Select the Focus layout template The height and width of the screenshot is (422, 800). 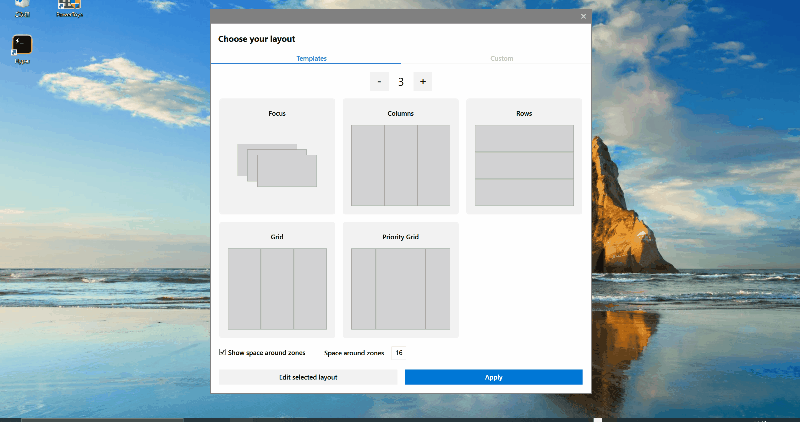[x=277, y=156]
